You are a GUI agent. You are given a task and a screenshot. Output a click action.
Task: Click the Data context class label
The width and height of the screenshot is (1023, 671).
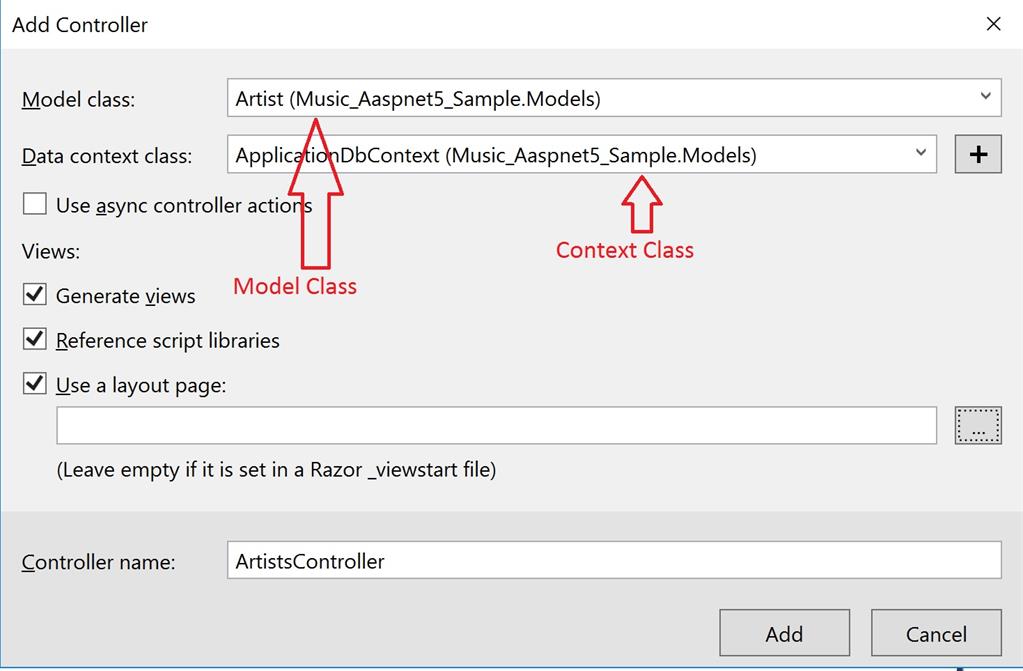(107, 156)
